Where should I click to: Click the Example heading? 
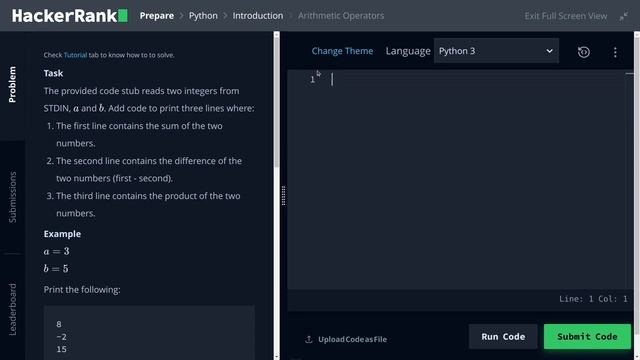tap(62, 234)
